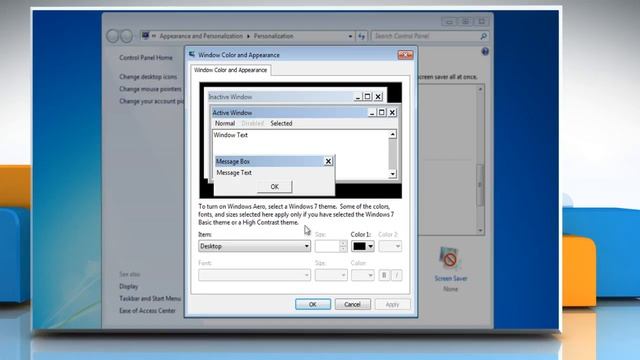640x360 pixels.
Task: Click the Personalization themes scrollbar up arrow
Action: (480, 89)
